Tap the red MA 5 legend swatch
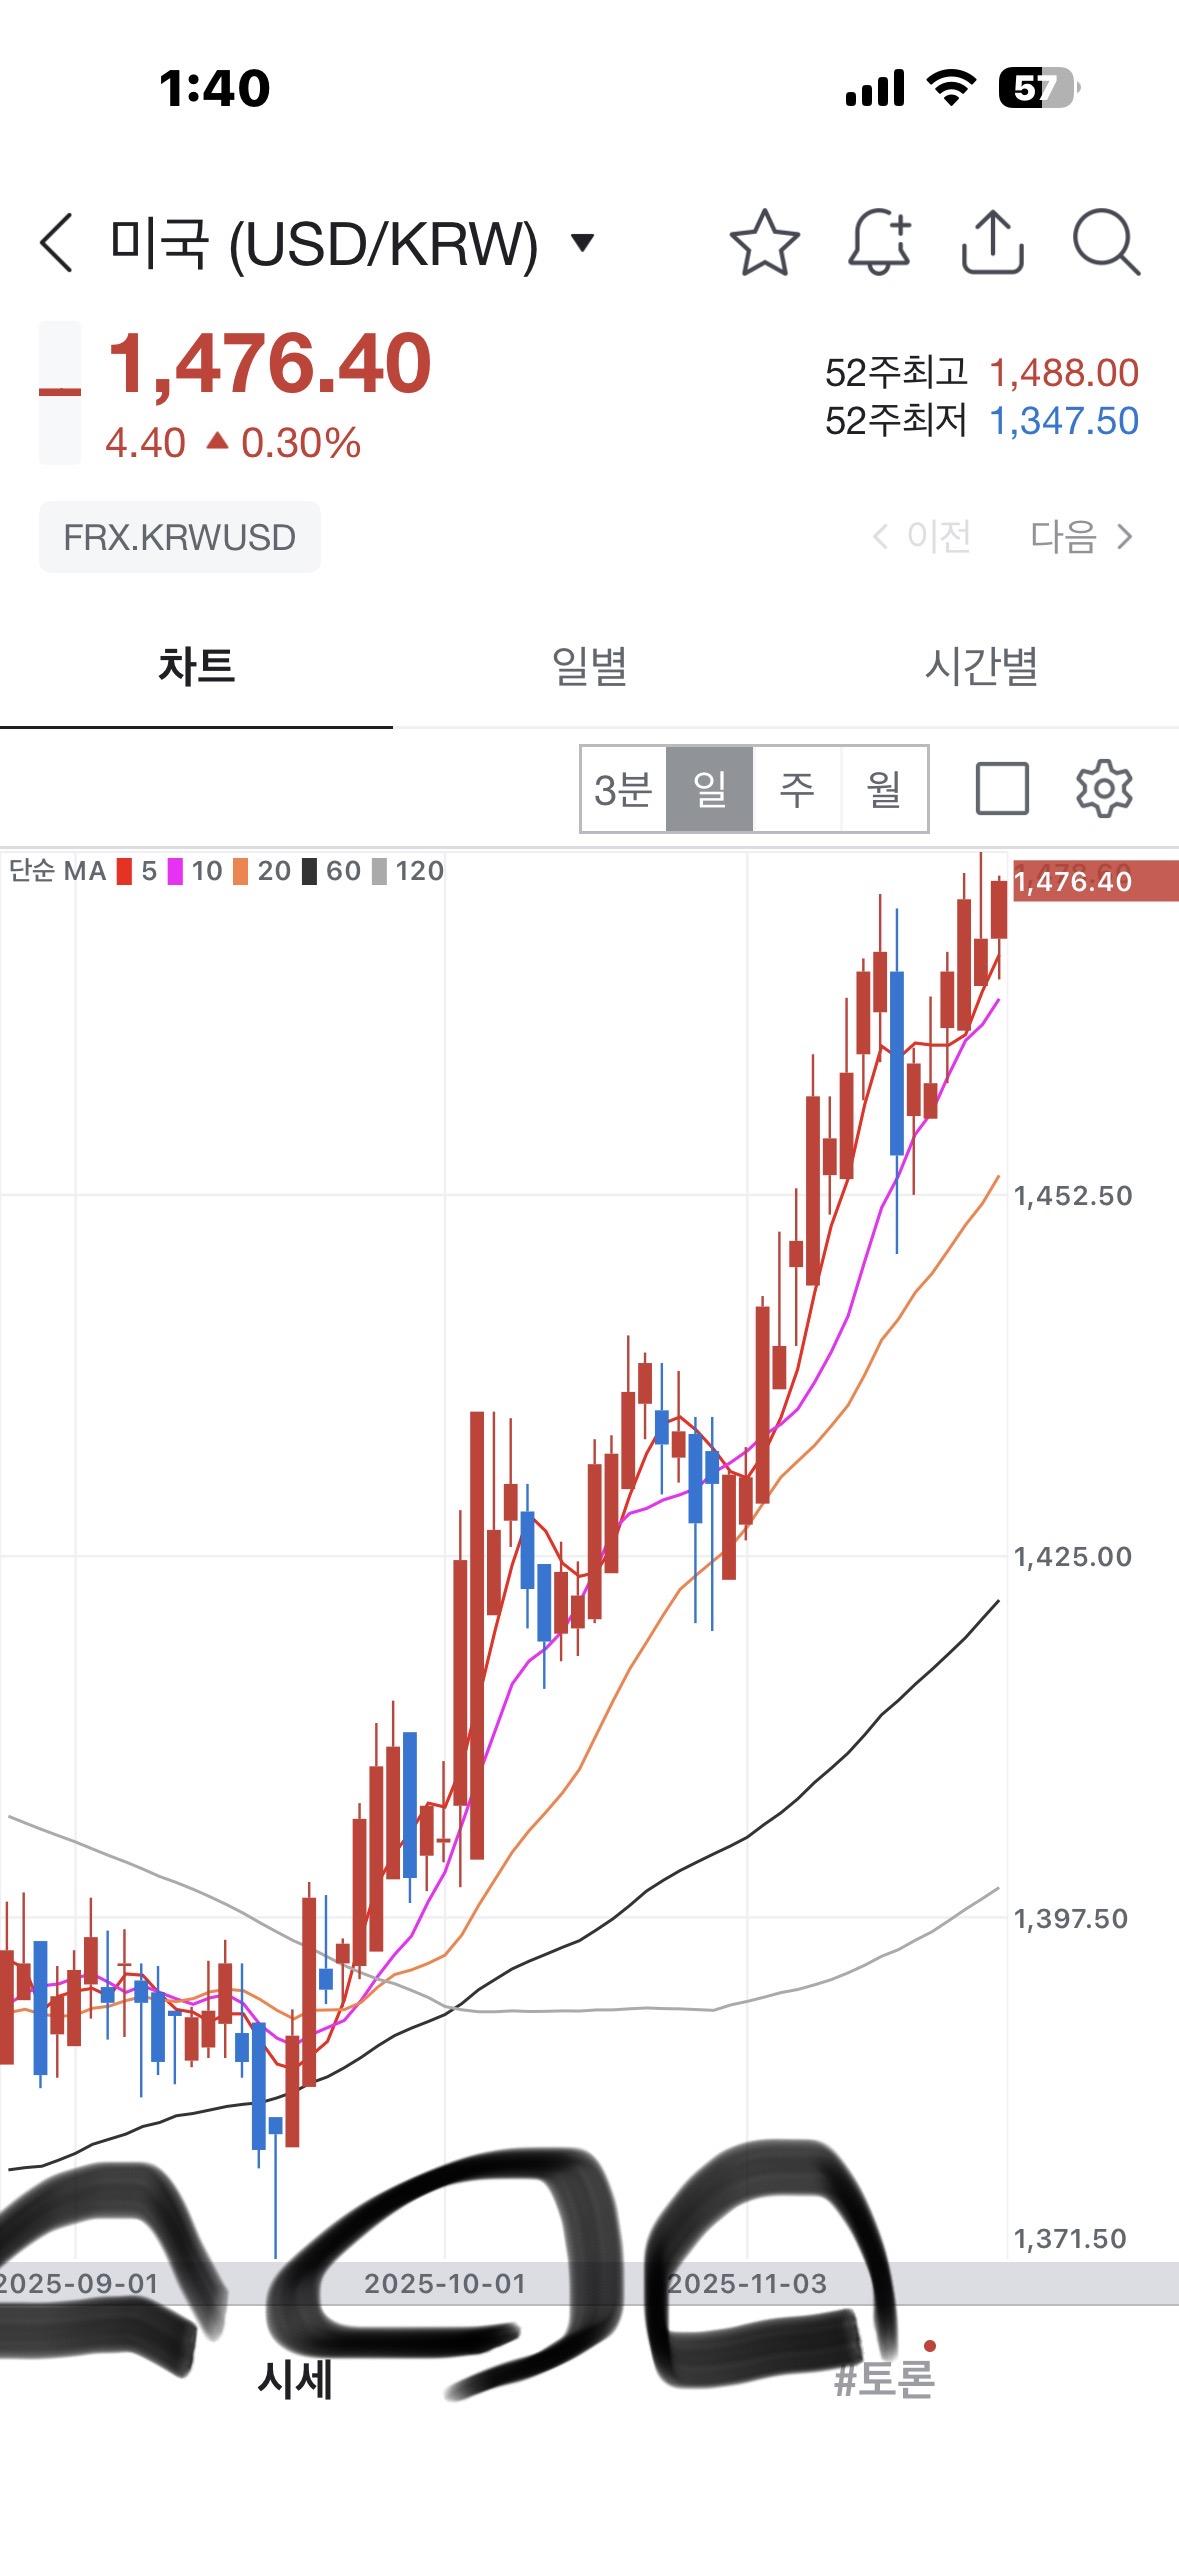This screenshot has height=2556, width=1179. [125, 872]
